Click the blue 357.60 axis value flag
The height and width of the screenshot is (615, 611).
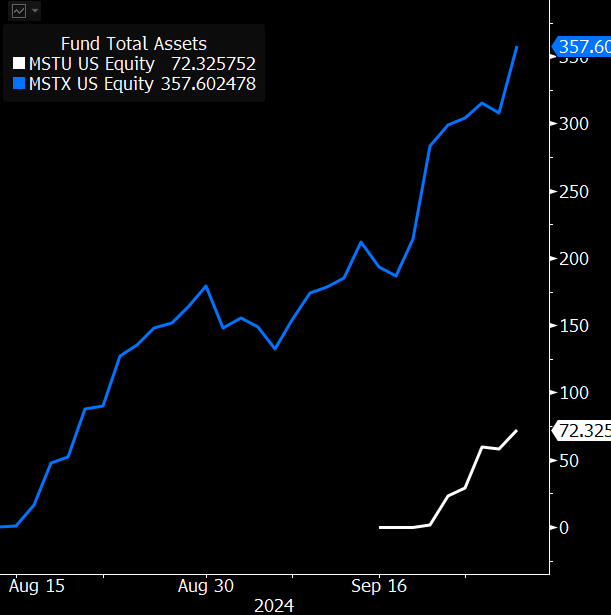point(581,47)
